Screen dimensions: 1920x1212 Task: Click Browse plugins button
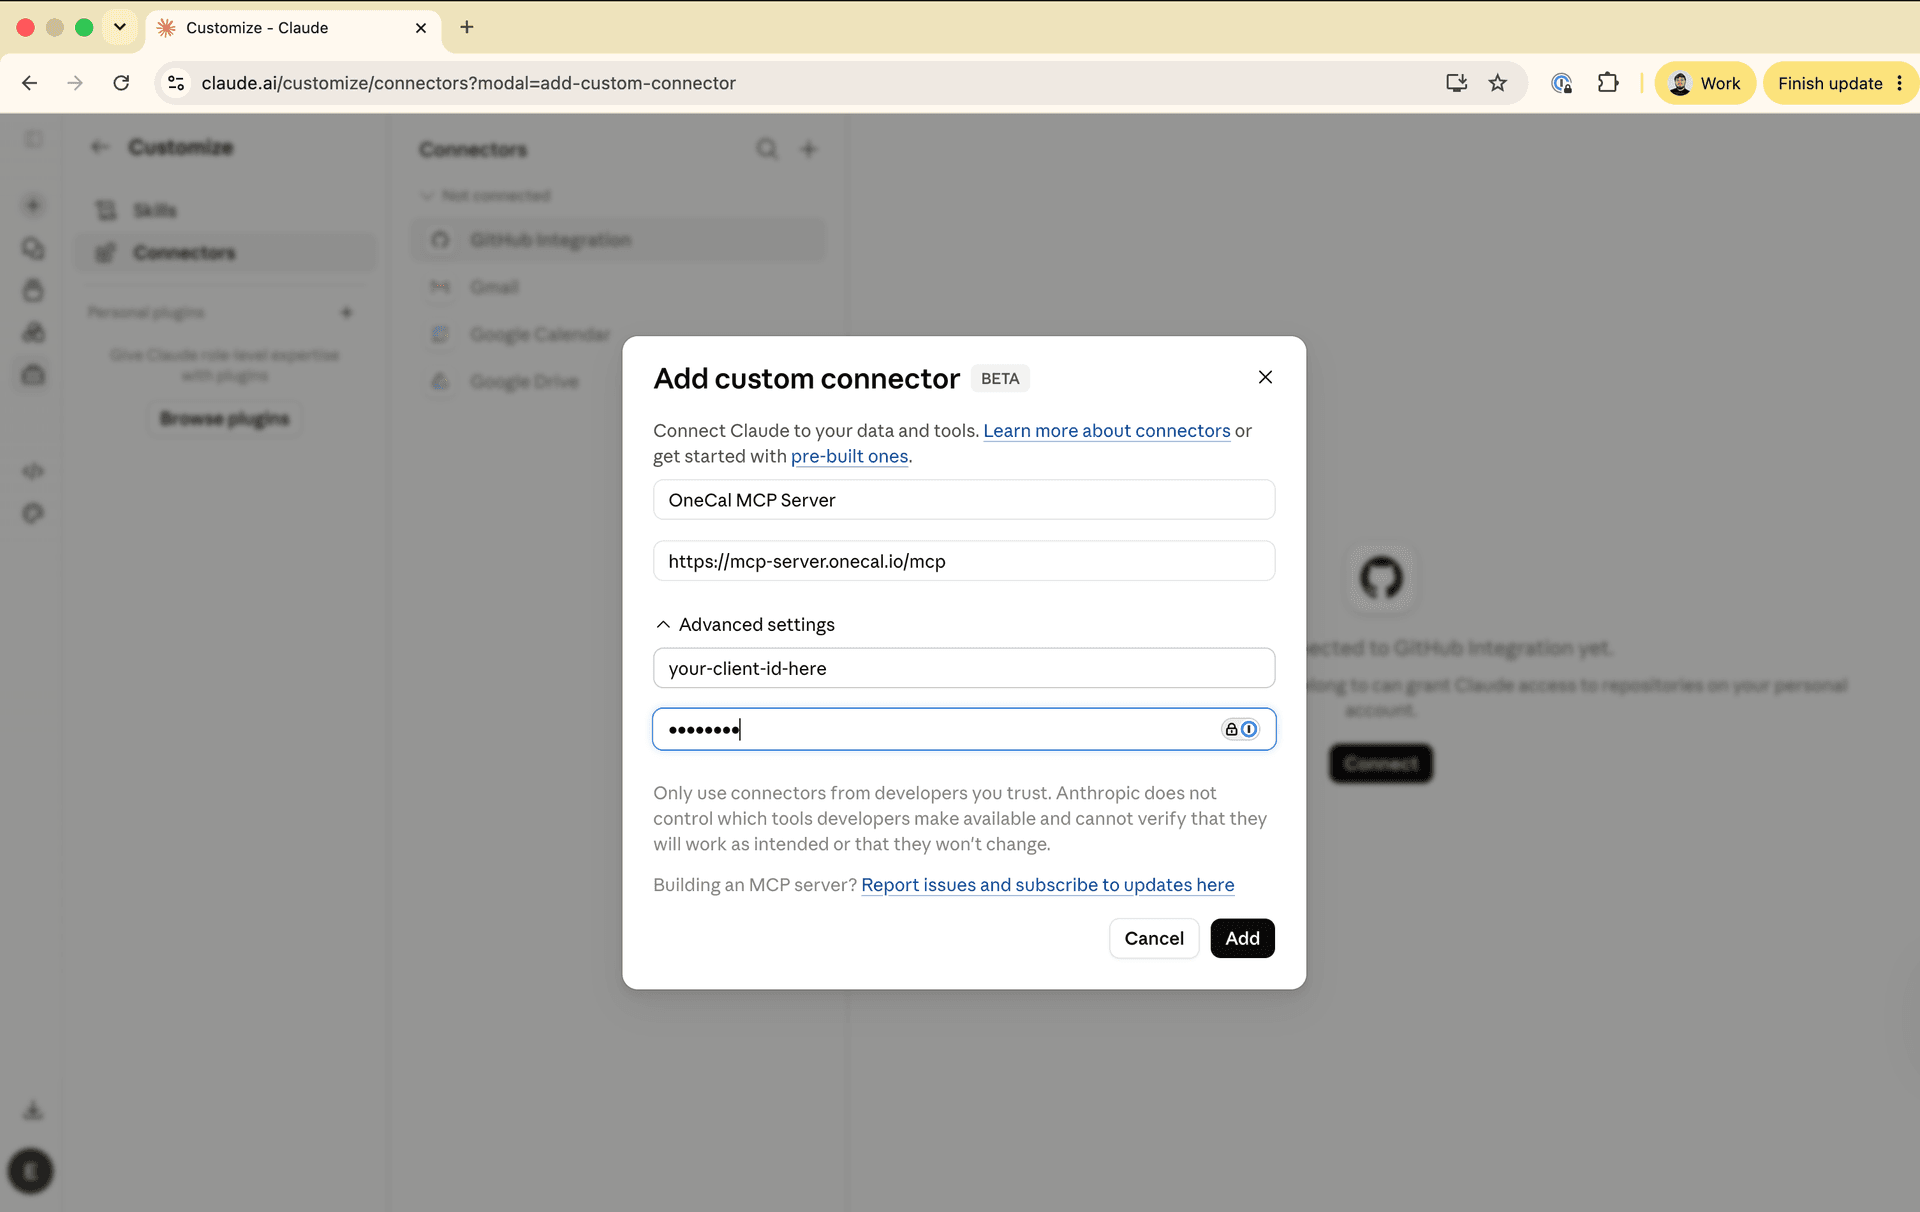click(225, 418)
